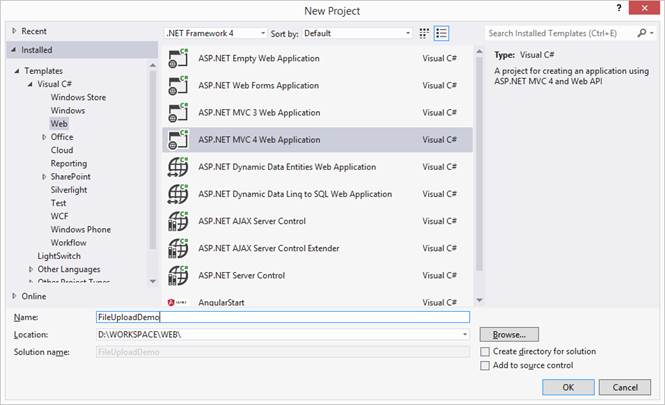
Task: Click the Browse button
Action: tap(509, 334)
